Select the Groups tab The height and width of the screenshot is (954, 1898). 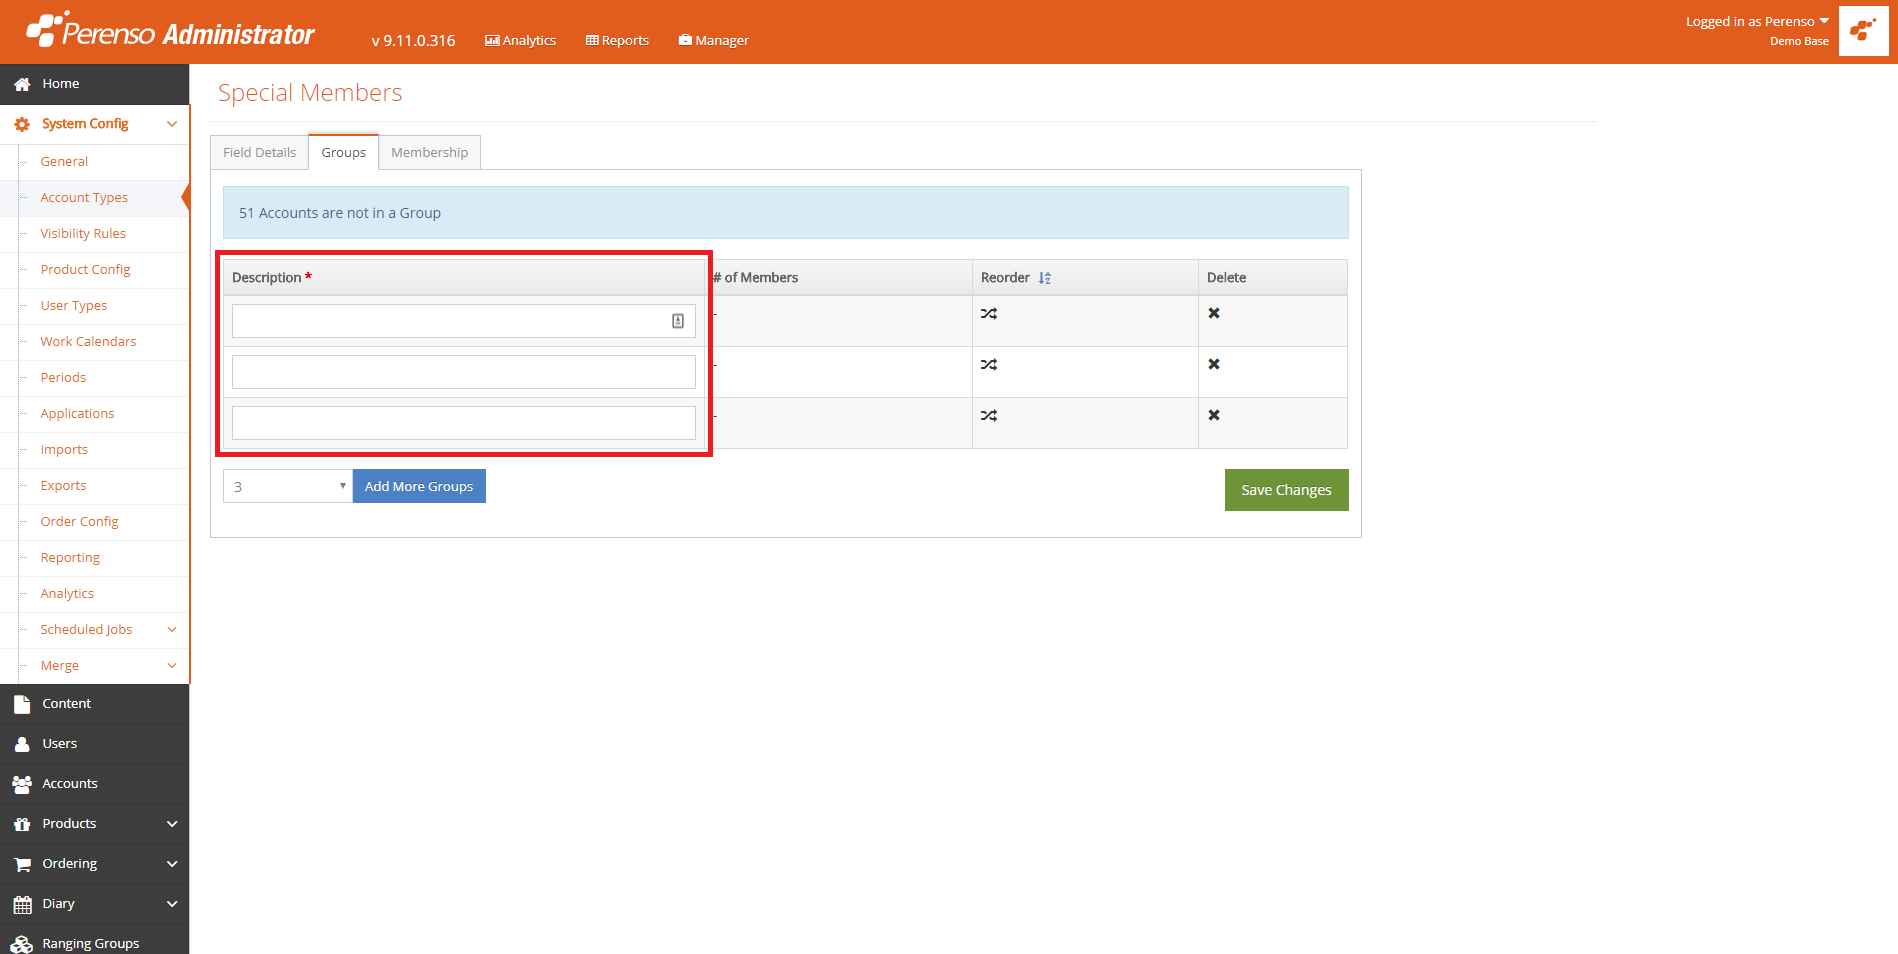(343, 152)
